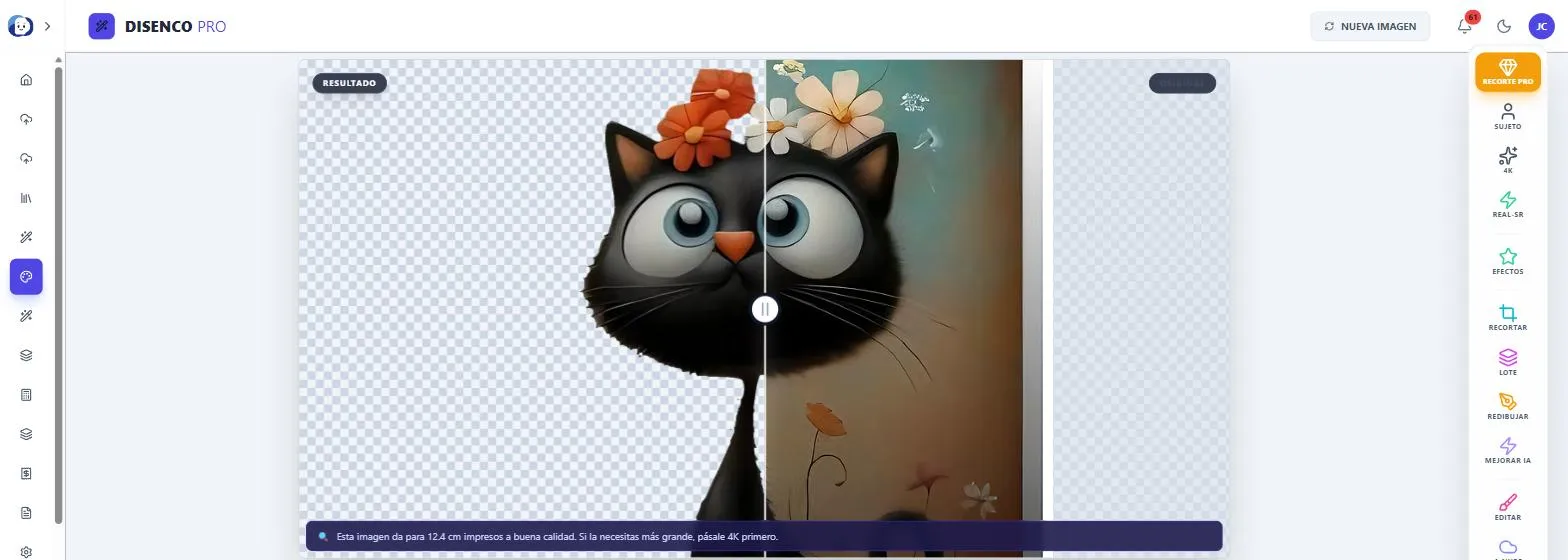
Task: Open the EDITAR brush tool
Action: pos(1508,507)
